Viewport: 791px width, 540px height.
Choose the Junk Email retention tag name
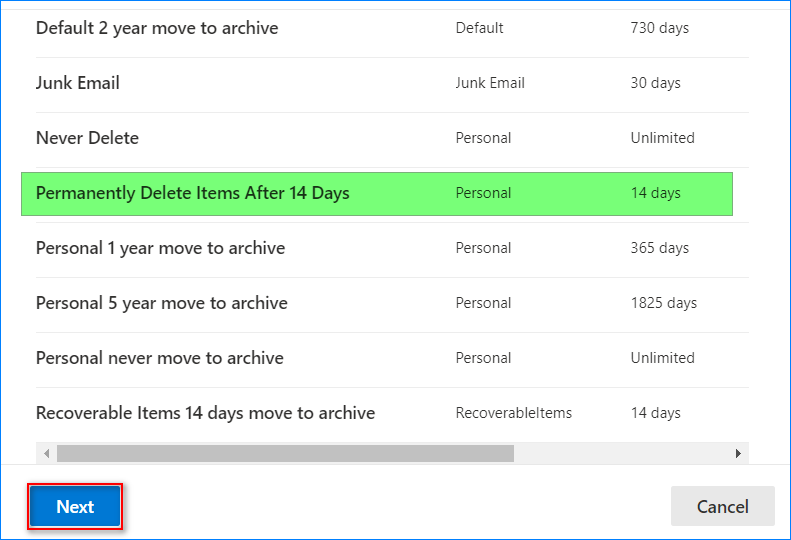78,83
